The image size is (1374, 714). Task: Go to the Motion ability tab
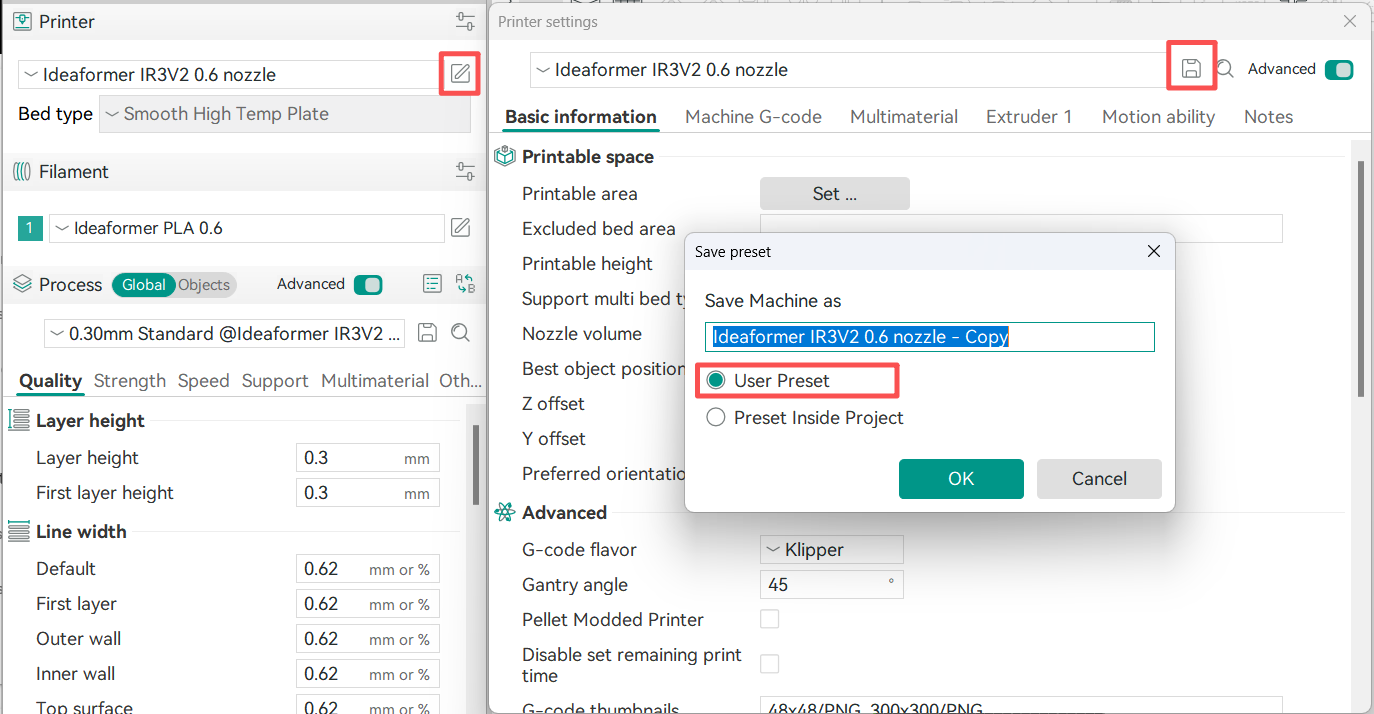tap(1158, 117)
